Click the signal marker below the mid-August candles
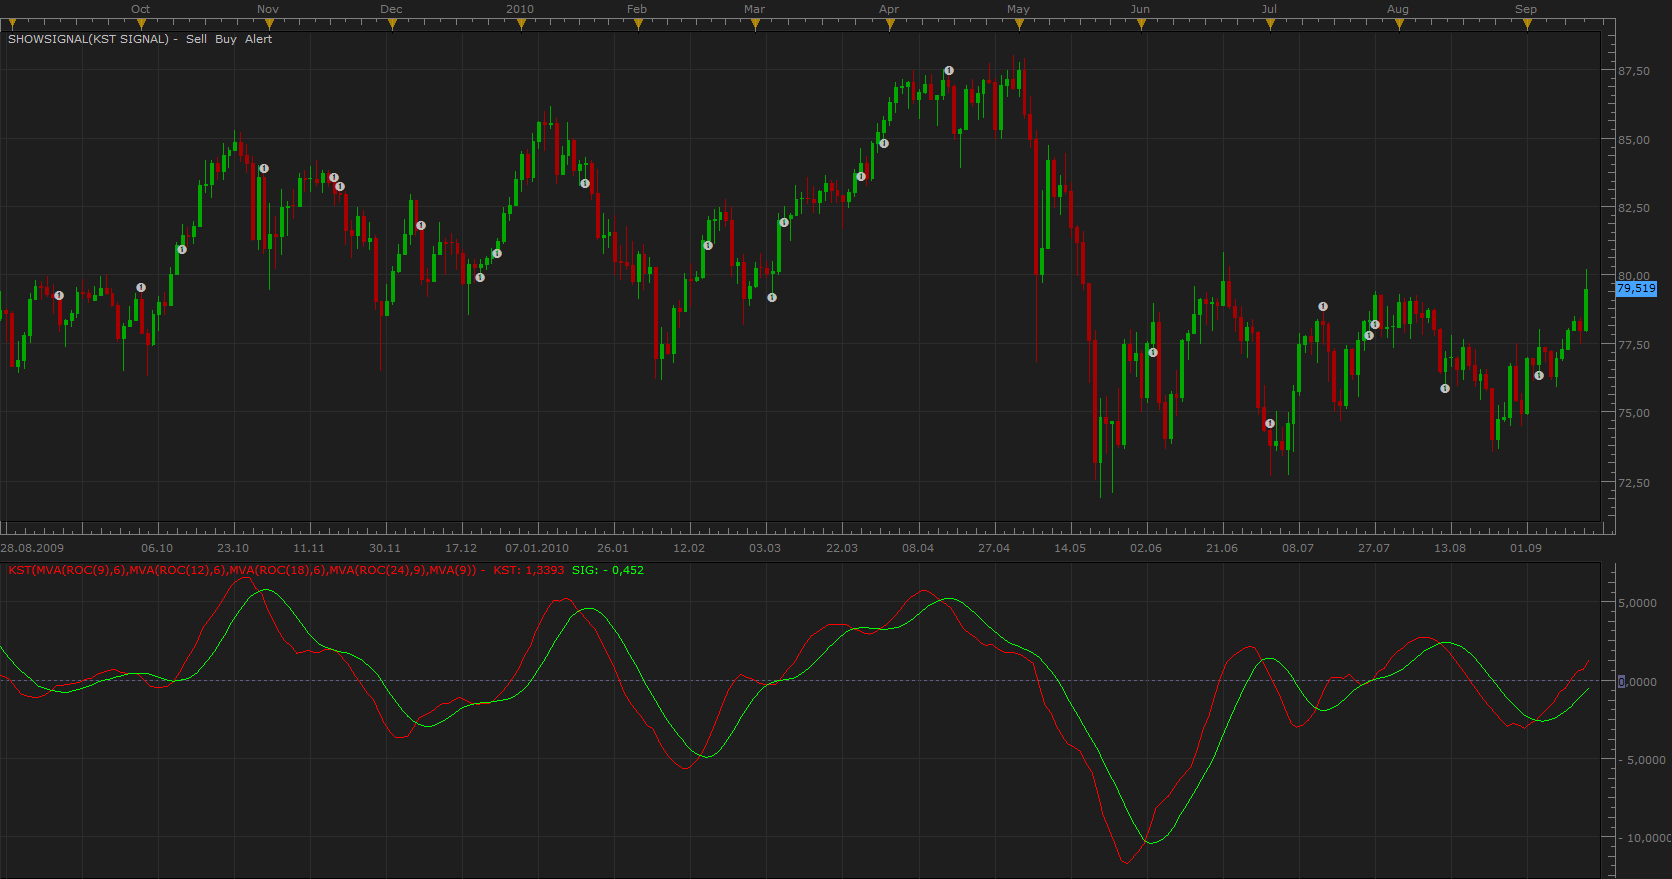The width and height of the screenshot is (1672, 879). (x=1445, y=389)
